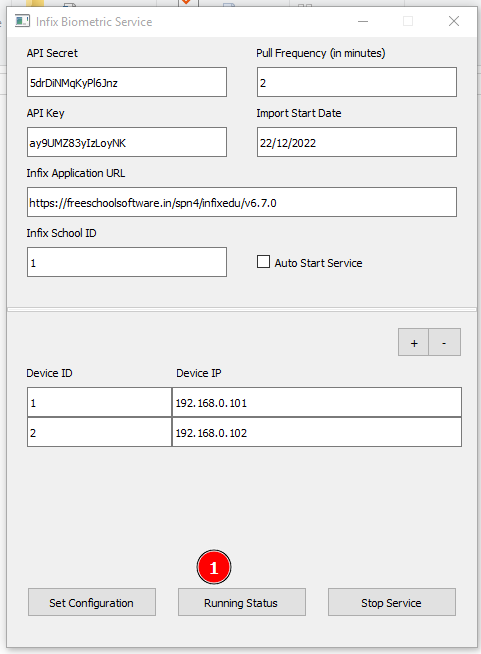This screenshot has width=481, height=654.
Task: Focus the Pull Frequency field
Action: [357, 82]
